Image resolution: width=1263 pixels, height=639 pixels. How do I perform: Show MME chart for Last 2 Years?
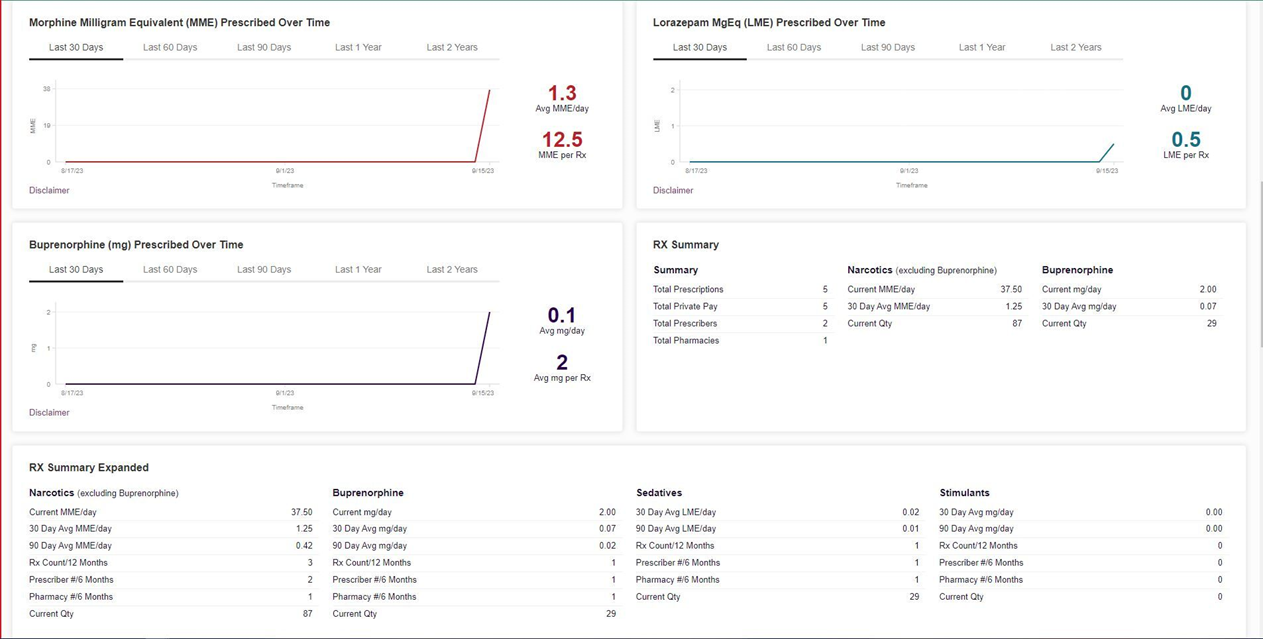click(x=452, y=47)
